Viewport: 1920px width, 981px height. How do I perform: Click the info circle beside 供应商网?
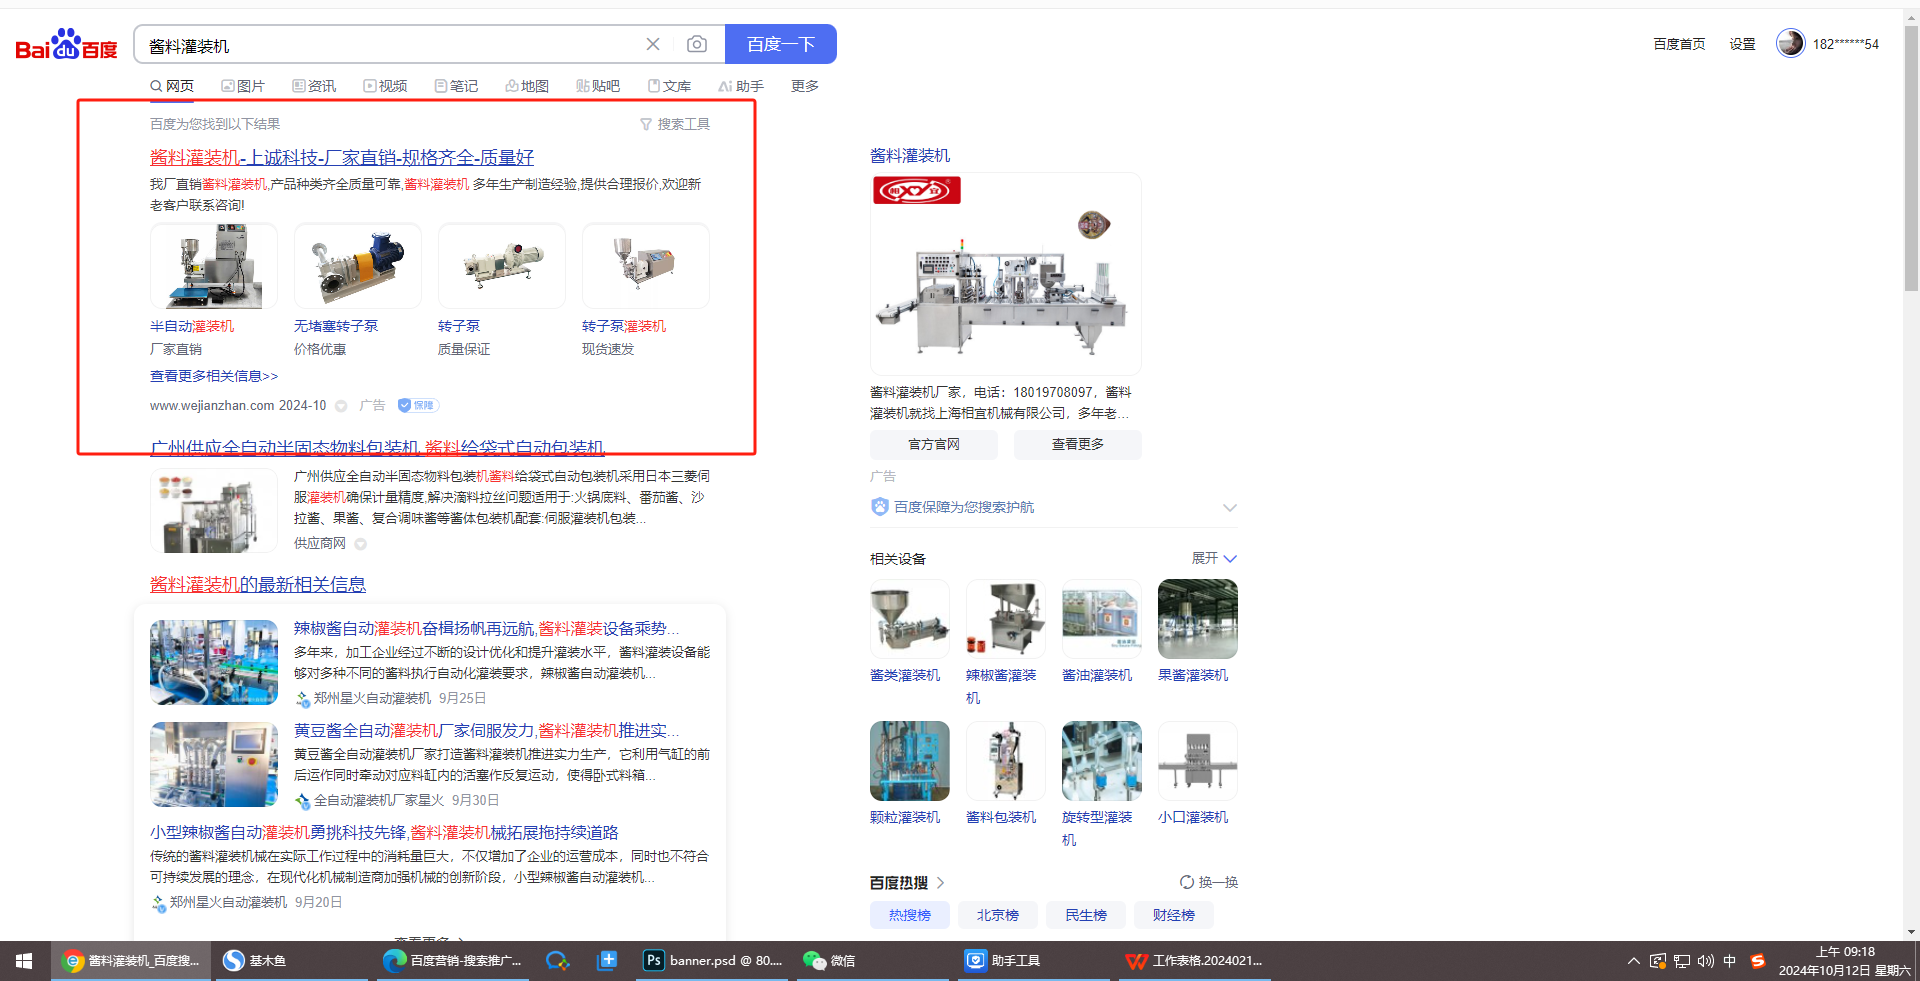[x=361, y=544]
